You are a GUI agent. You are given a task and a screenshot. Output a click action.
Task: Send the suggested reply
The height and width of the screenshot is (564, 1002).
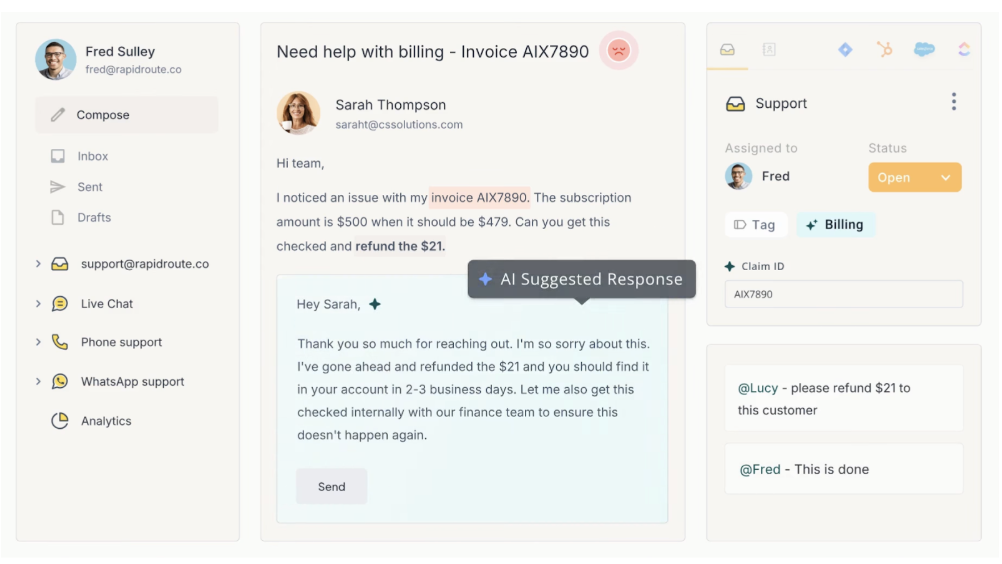pyautogui.click(x=332, y=487)
